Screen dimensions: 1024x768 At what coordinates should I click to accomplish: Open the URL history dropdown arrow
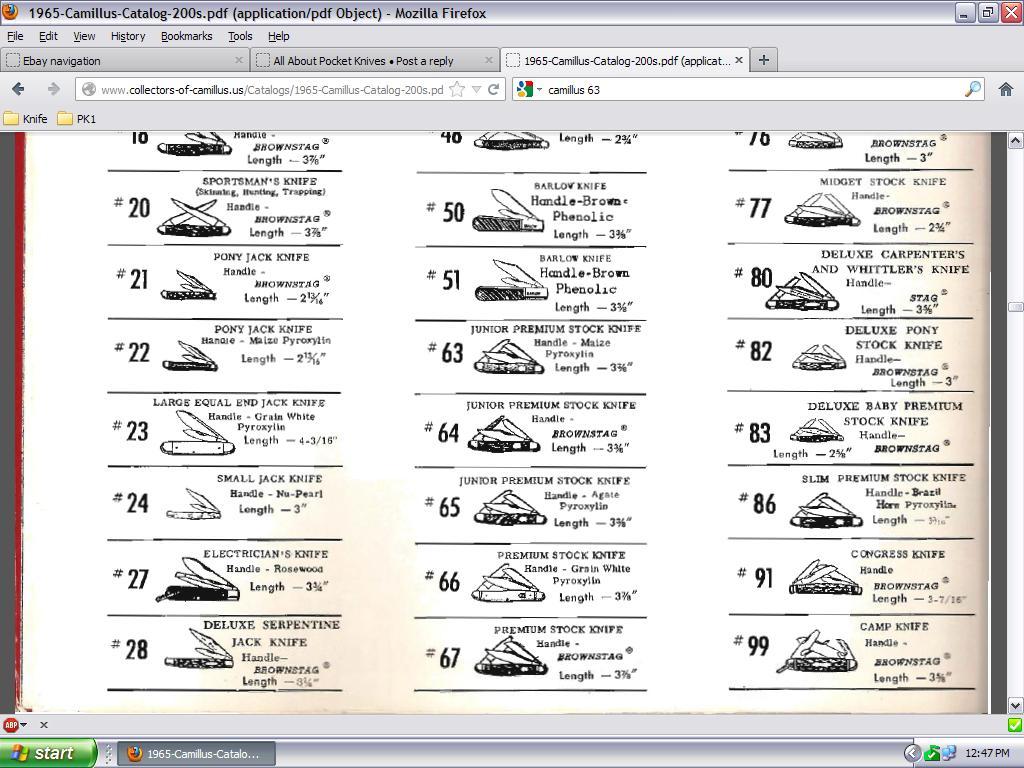click(477, 89)
